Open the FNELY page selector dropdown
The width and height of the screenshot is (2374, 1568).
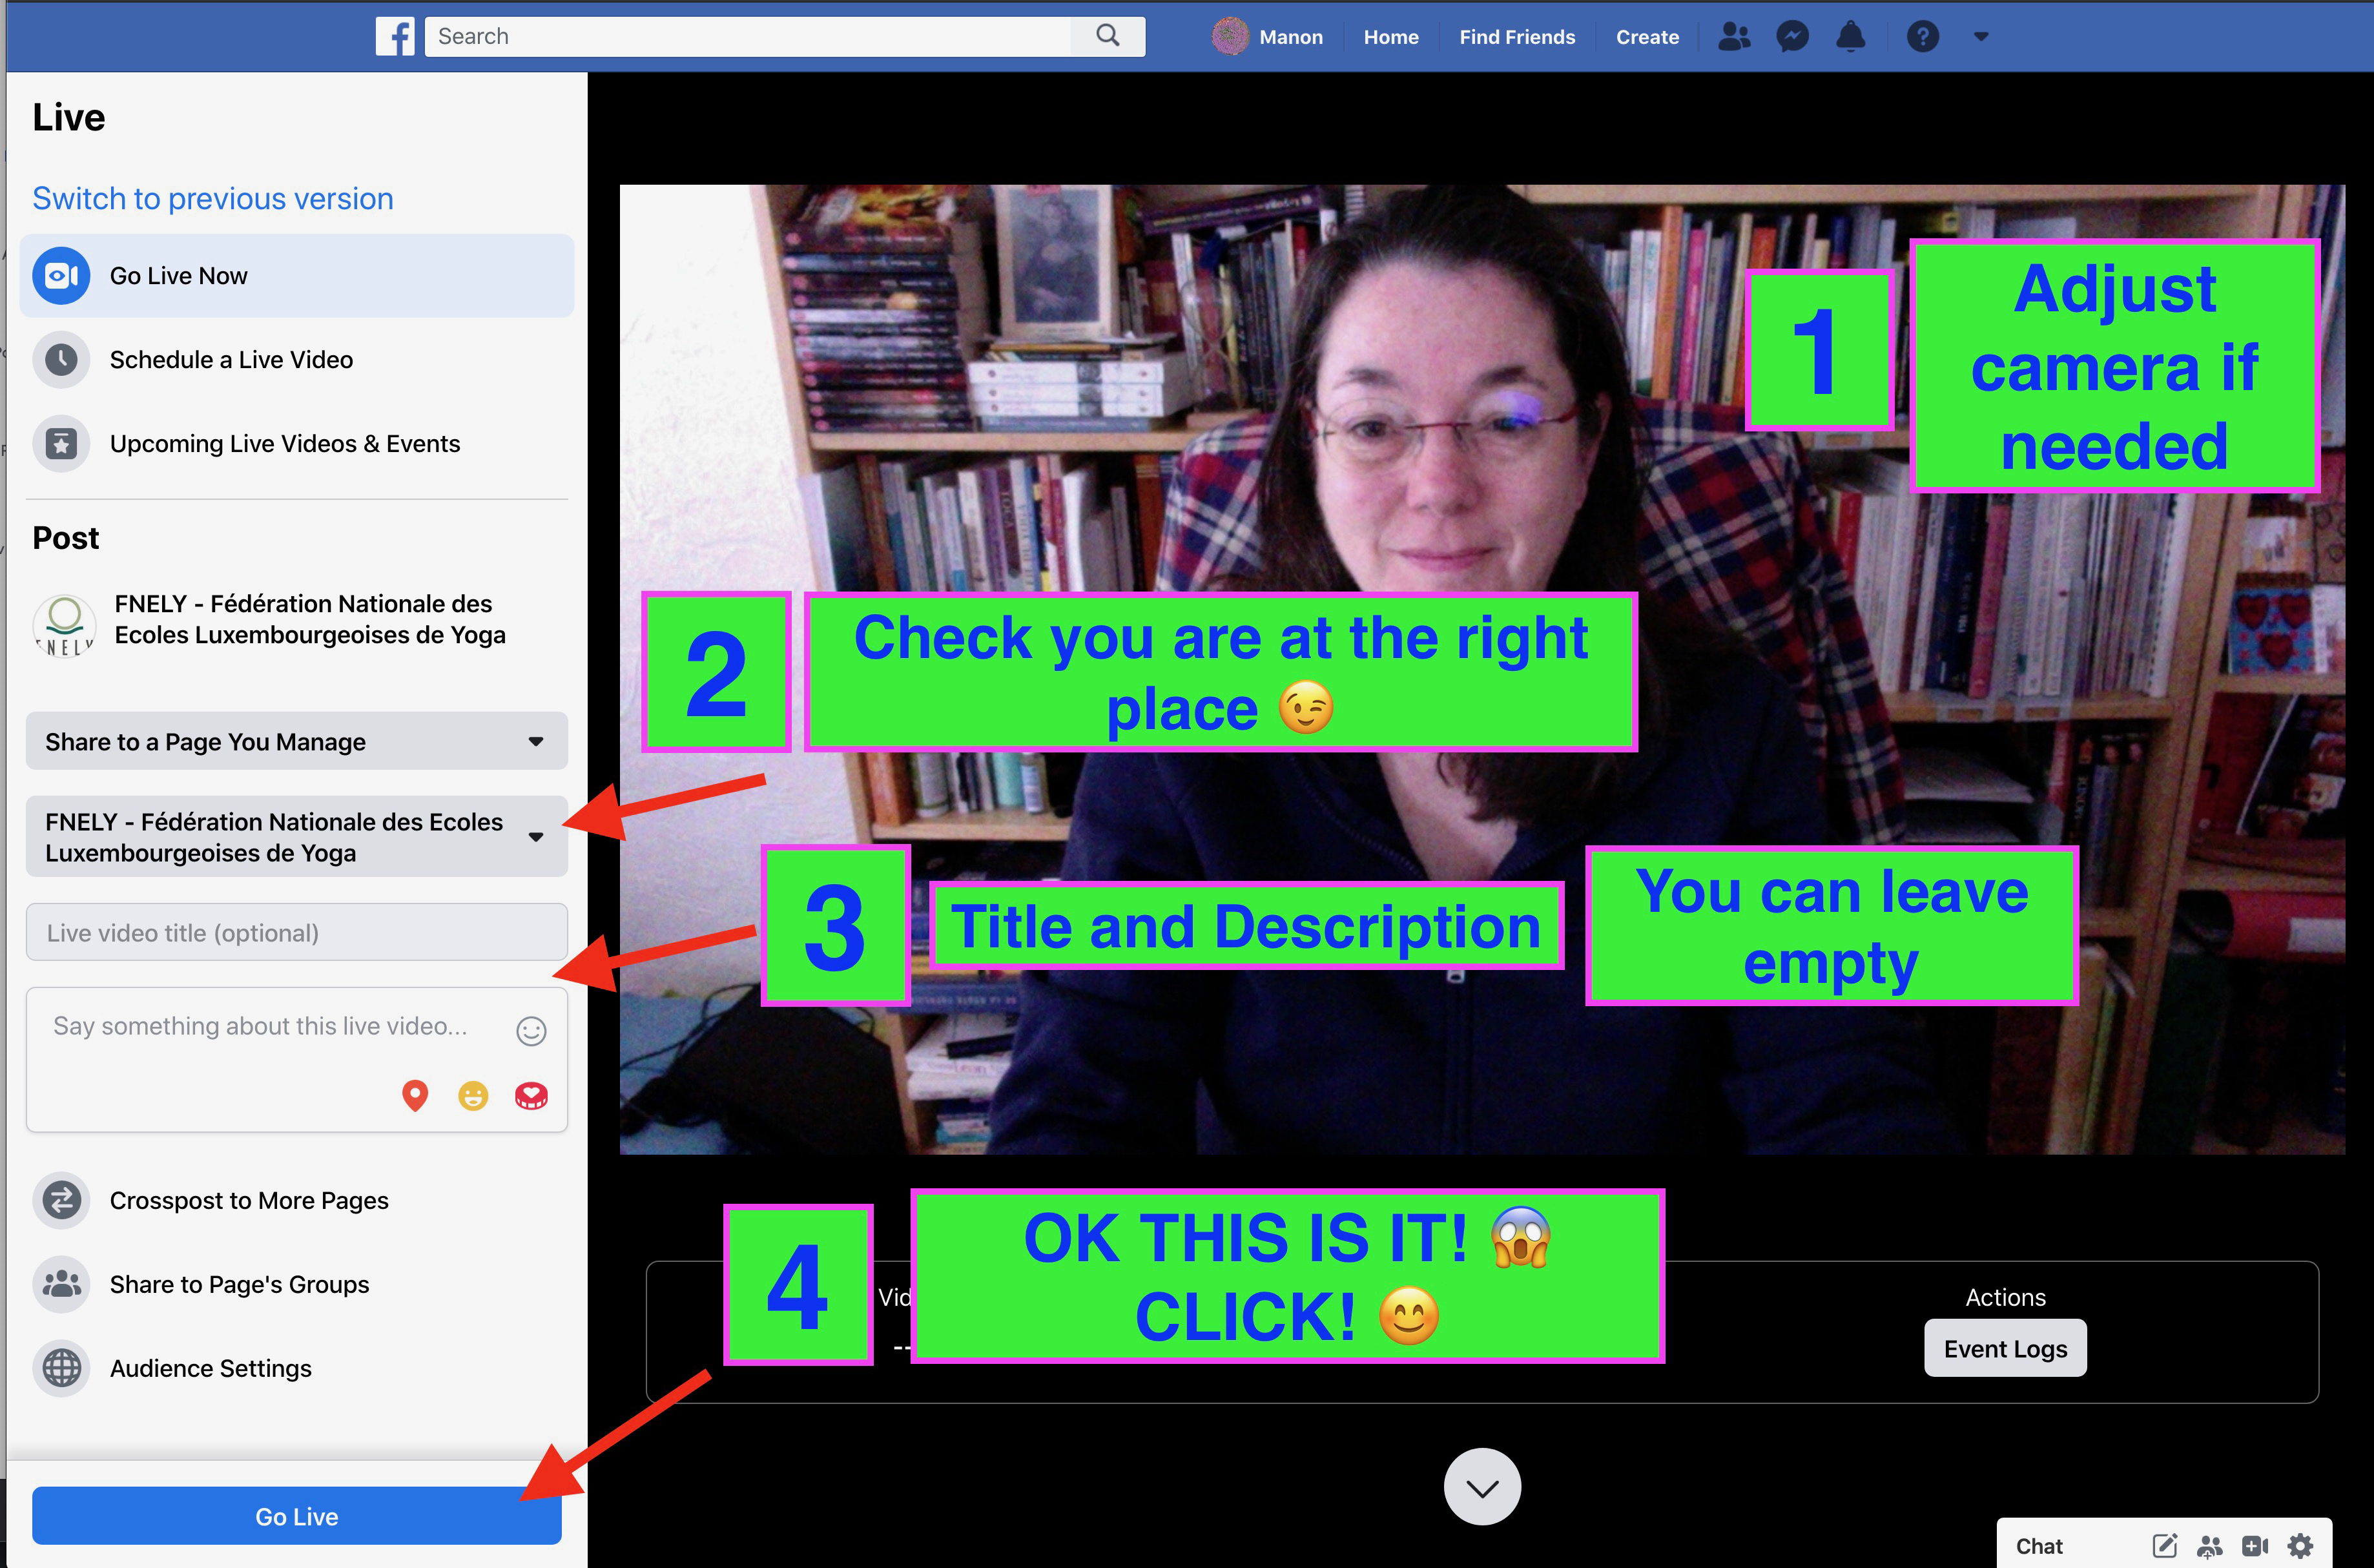297,837
